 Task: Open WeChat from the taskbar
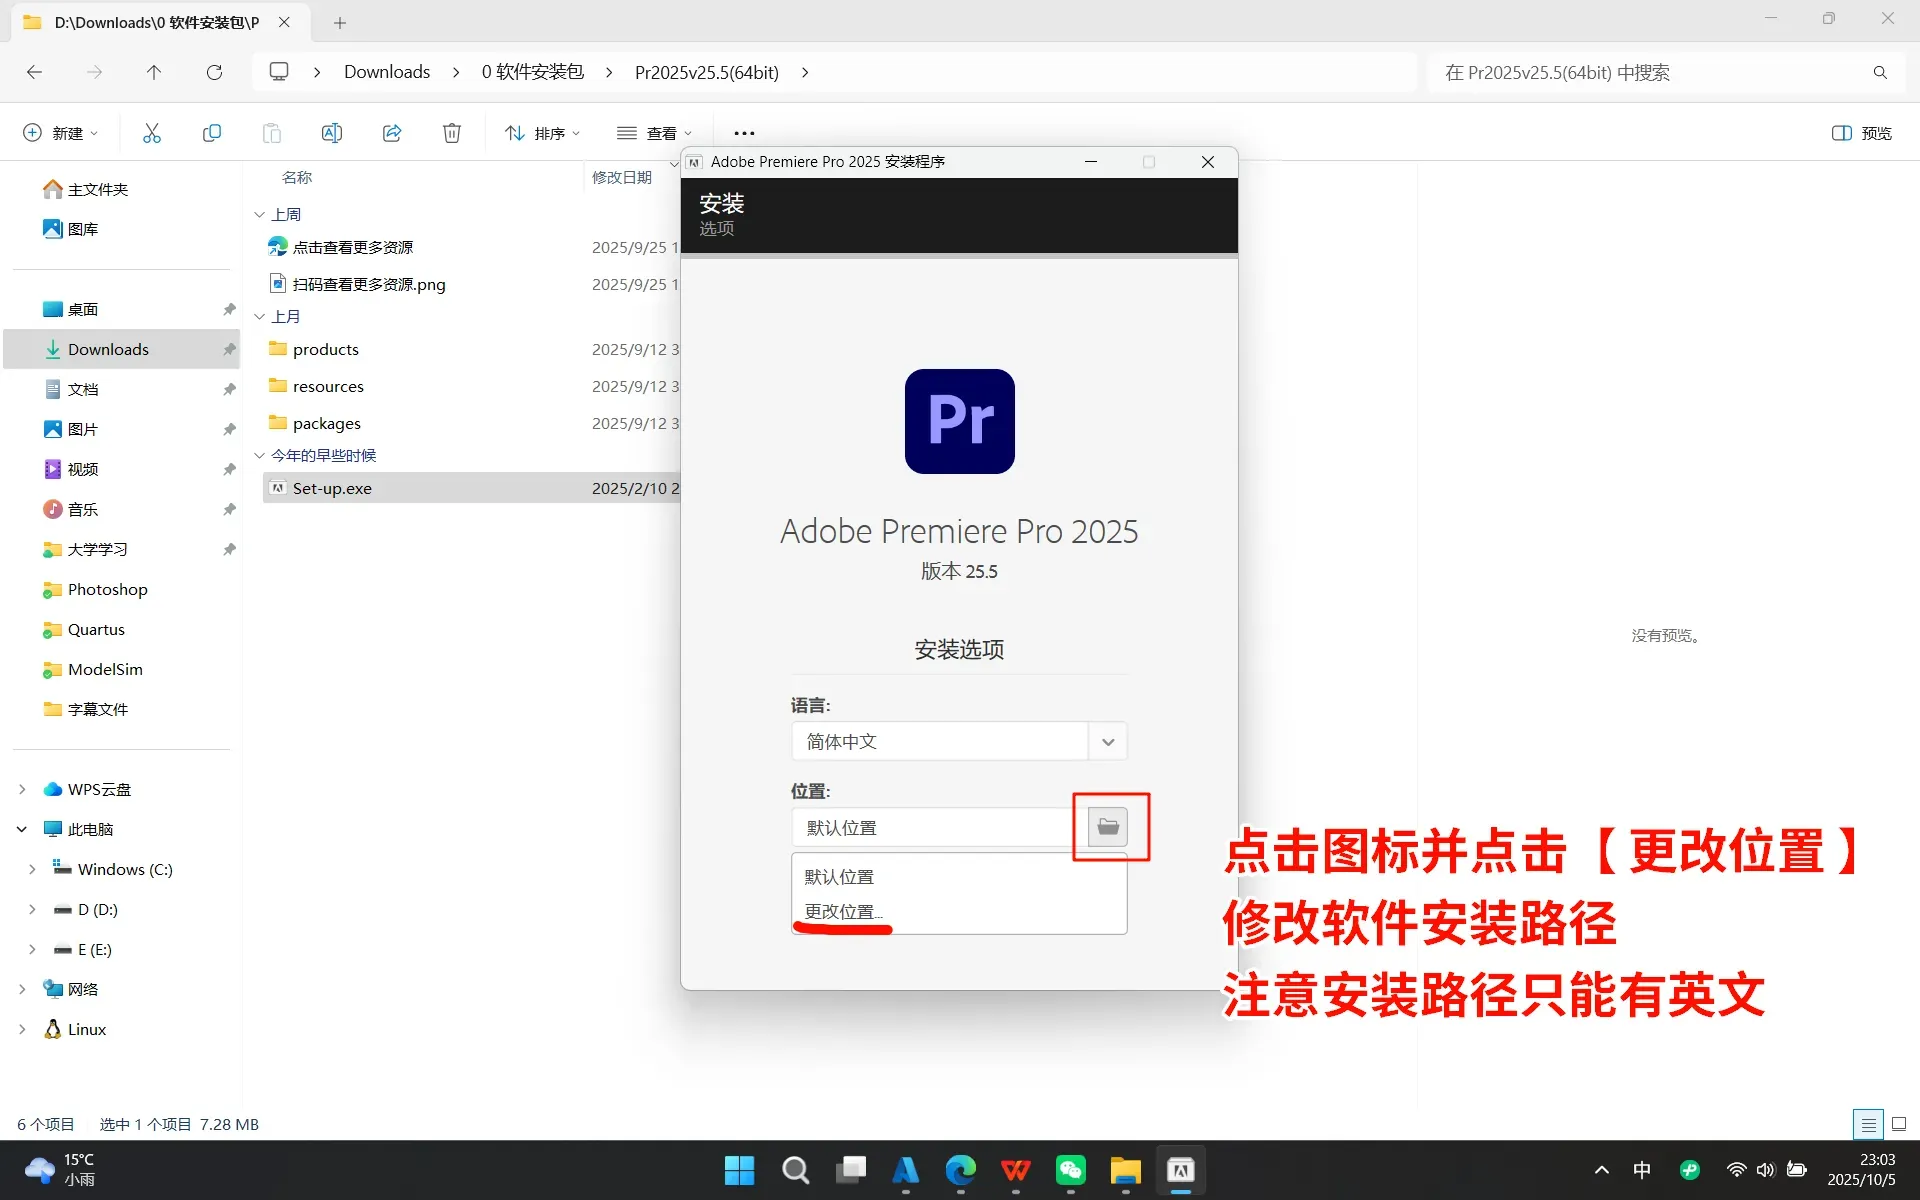point(1070,1170)
